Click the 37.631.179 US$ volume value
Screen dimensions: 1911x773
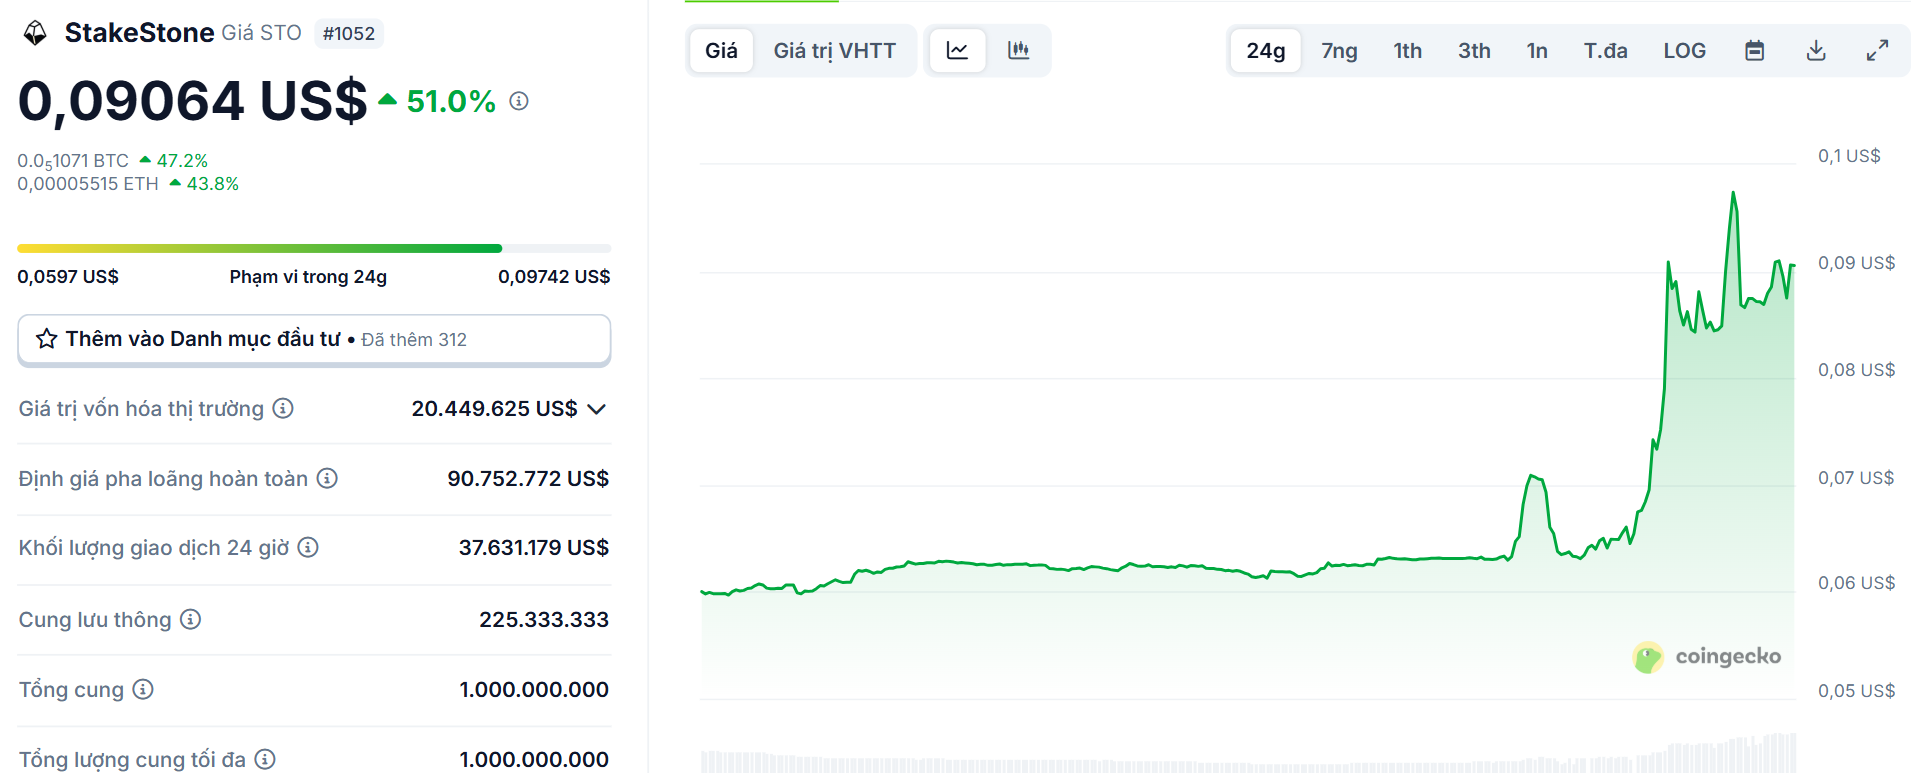click(x=534, y=548)
